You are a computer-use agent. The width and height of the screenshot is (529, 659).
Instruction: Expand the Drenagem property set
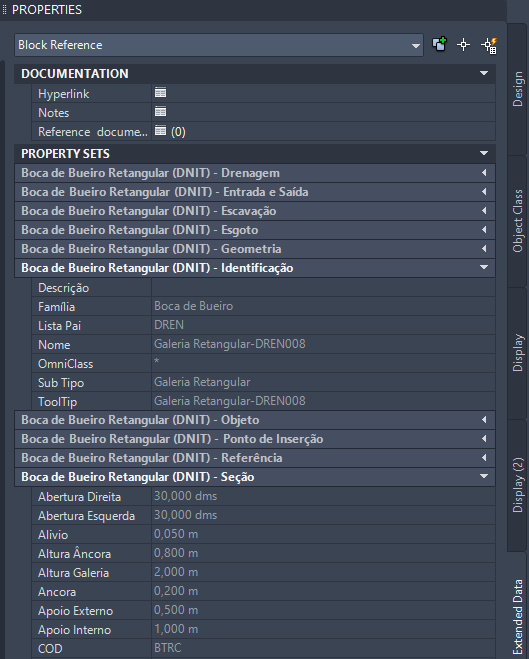click(484, 173)
